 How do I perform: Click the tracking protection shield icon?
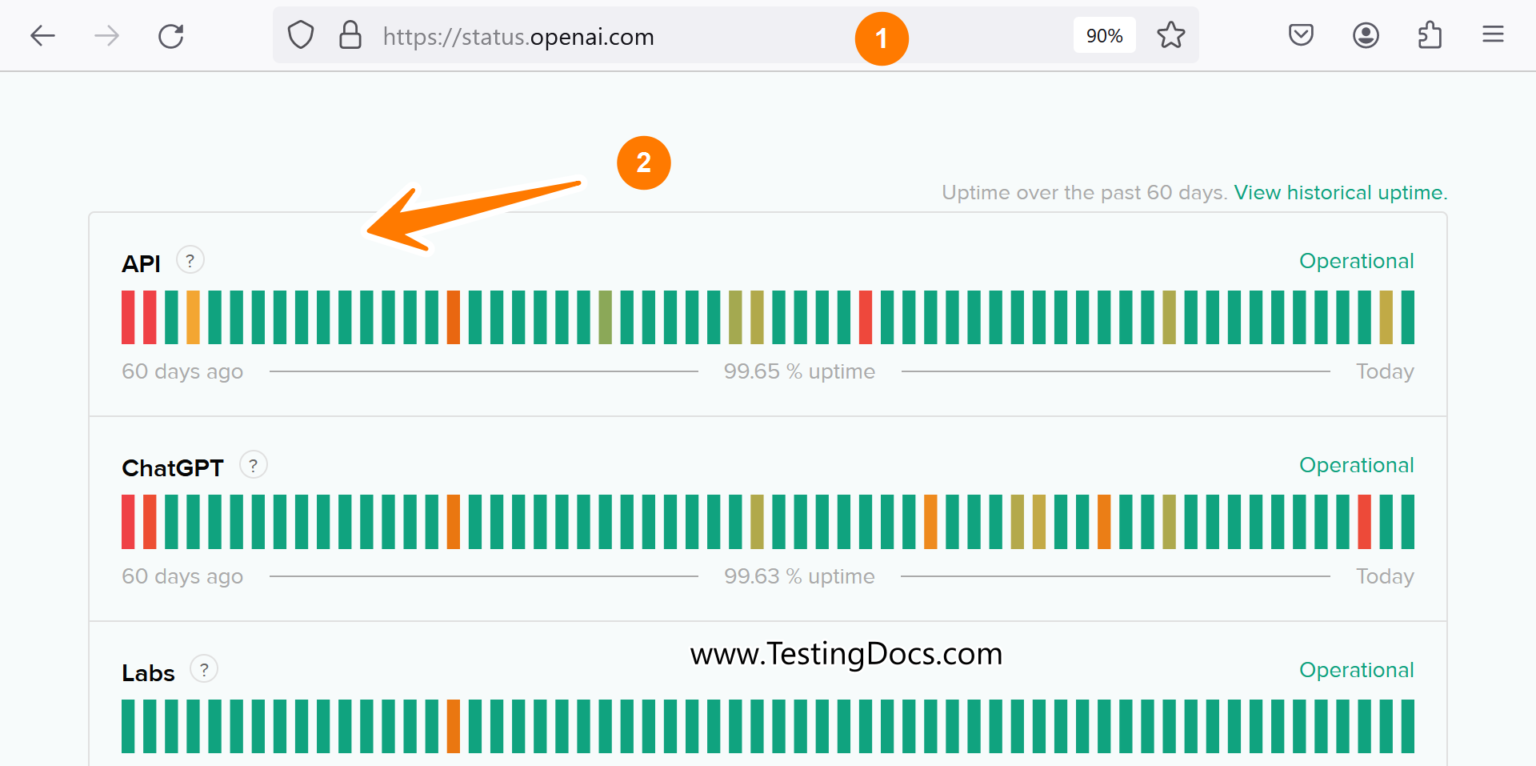pyautogui.click(x=300, y=35)
